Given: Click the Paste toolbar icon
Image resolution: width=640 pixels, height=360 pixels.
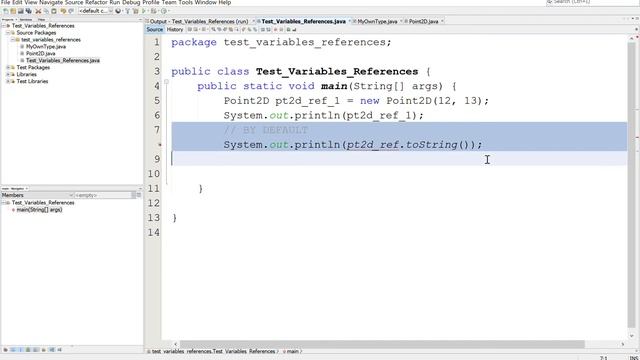Looking at the screenshot, I should (x=54, y=11).
